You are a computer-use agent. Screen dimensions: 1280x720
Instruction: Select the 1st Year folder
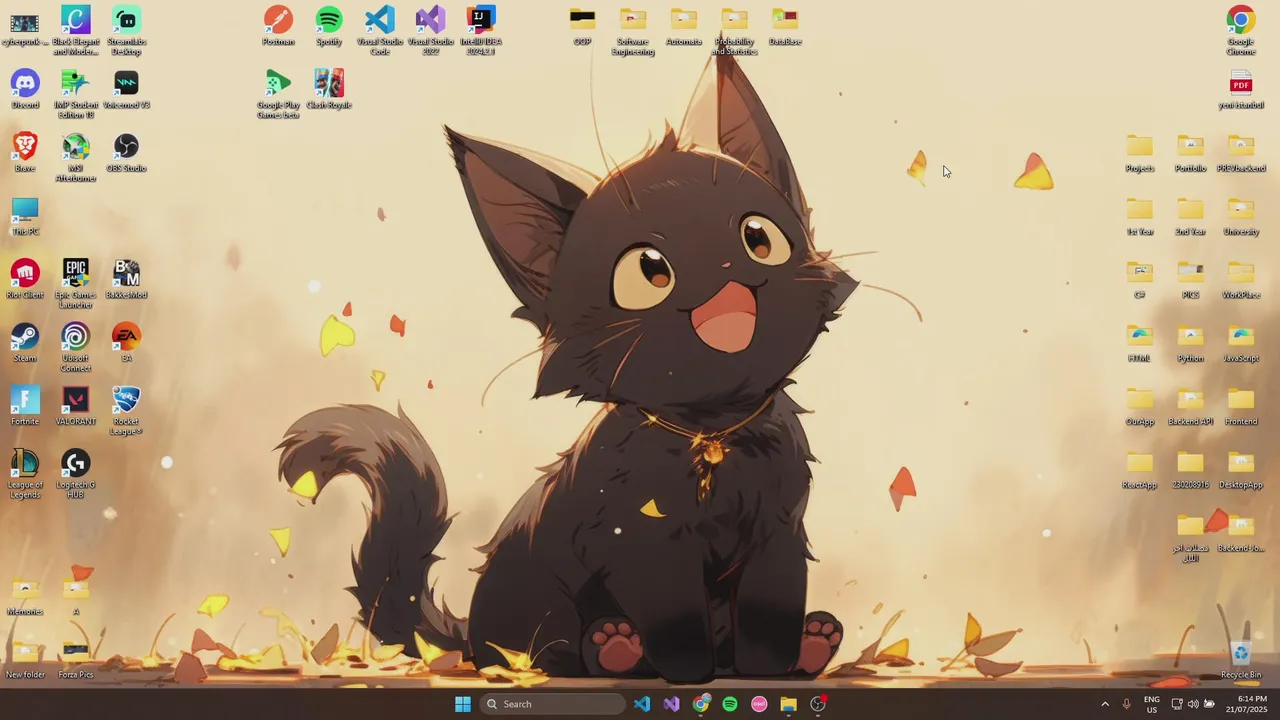(x=1140, y=216)
